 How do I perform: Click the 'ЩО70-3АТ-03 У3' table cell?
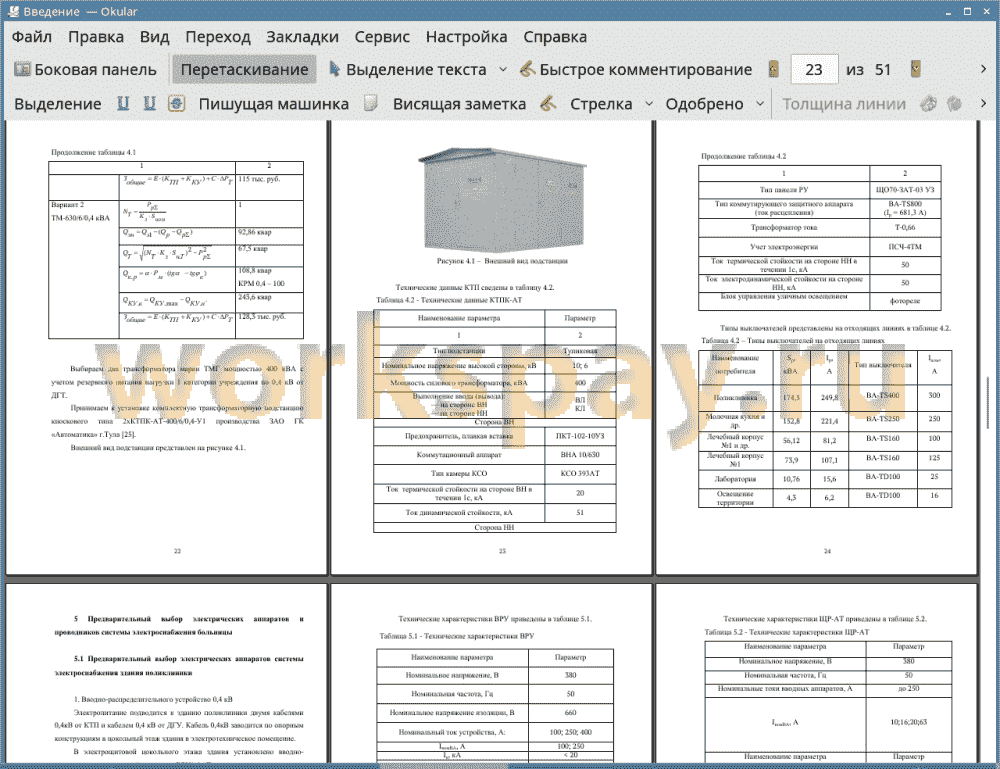(904, 190)
